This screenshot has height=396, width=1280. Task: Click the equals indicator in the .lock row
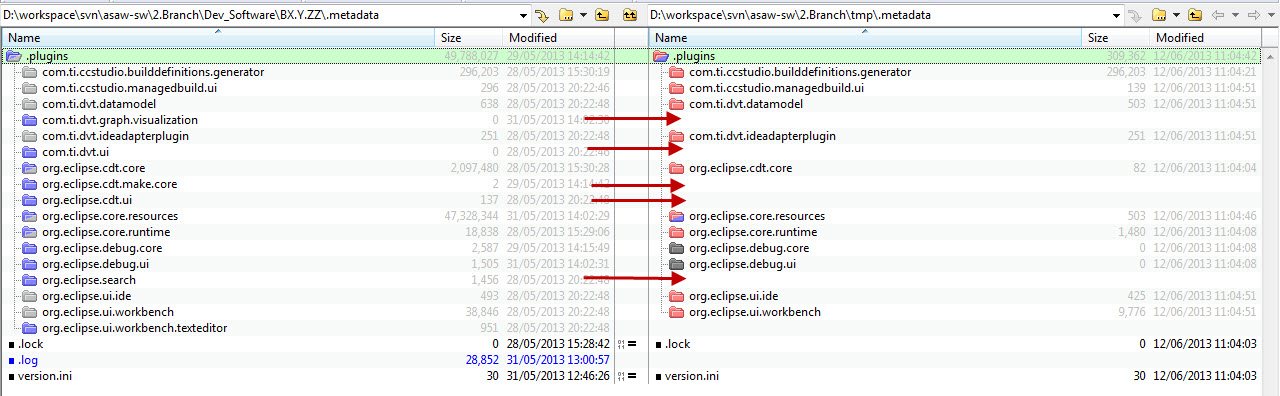click(631, 344)
